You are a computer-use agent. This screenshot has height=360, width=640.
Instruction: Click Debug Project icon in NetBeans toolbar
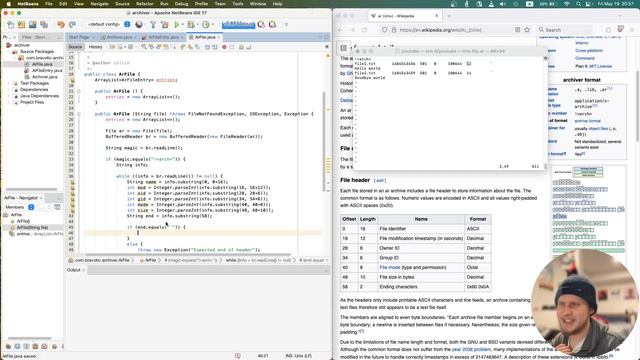click(x=190, y=24)
